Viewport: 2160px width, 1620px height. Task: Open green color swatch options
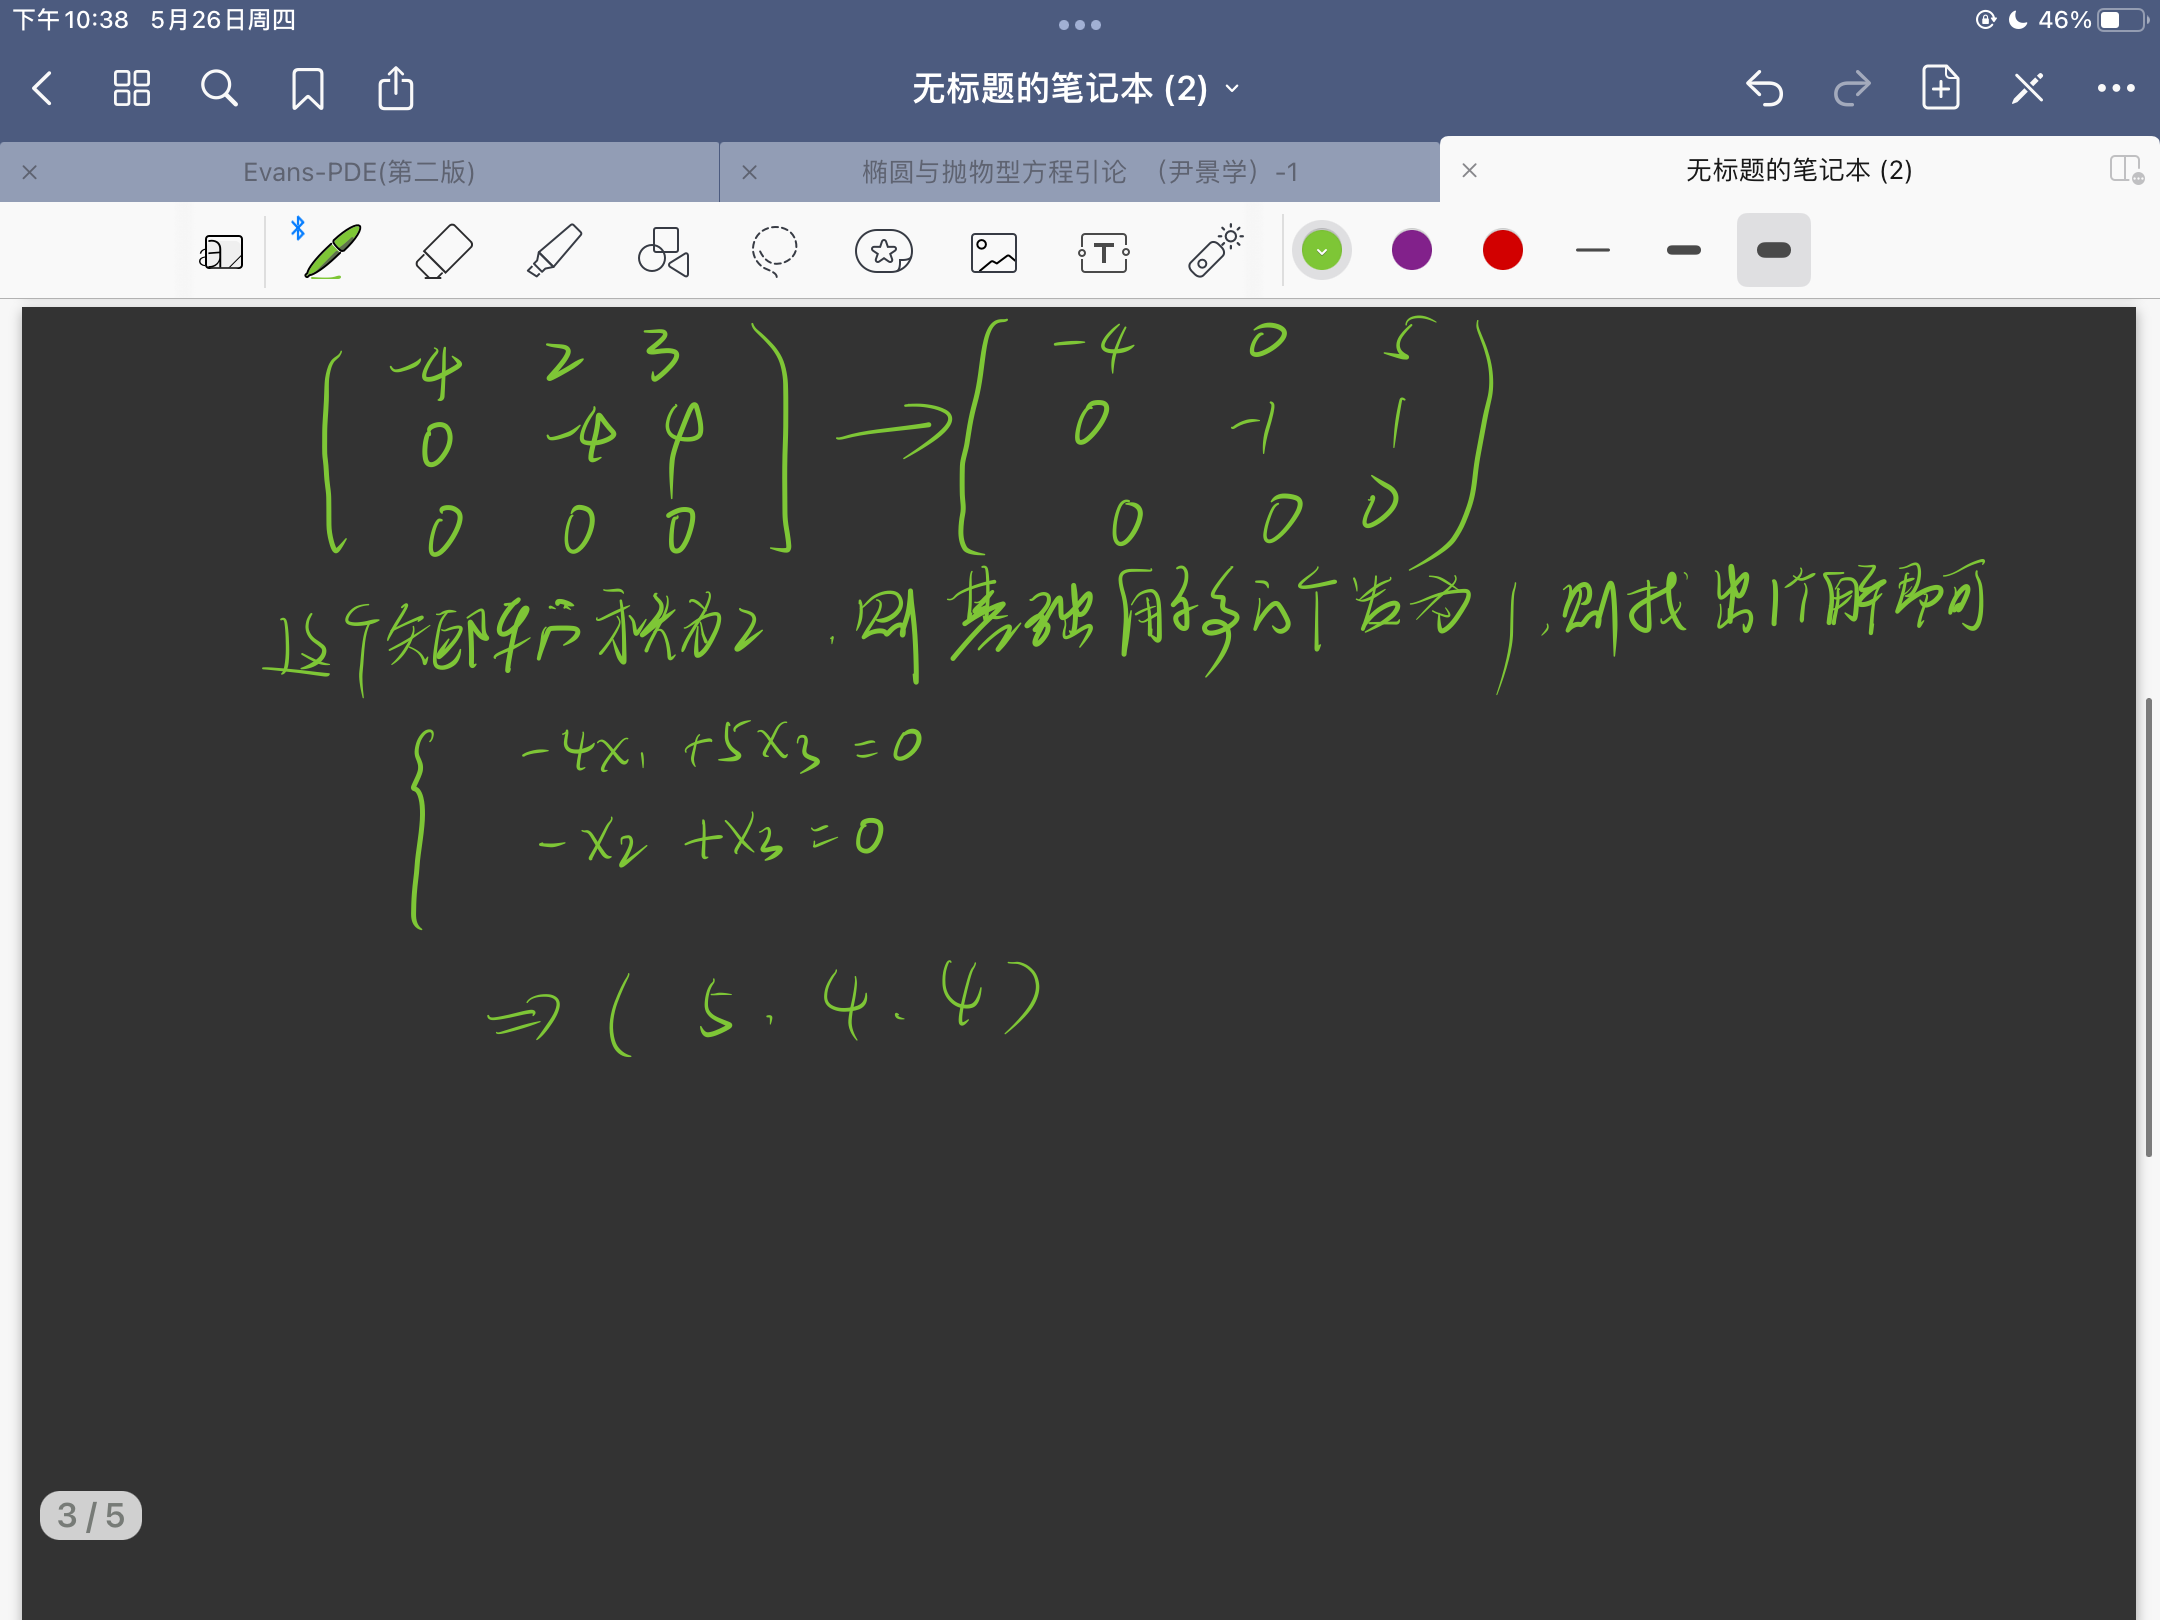[1322, 250]
